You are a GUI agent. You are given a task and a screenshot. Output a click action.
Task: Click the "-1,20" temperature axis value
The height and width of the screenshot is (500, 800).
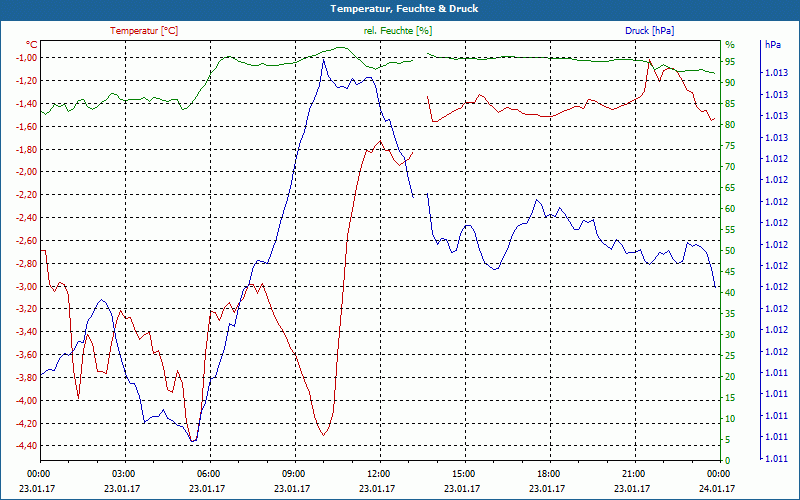27,80
